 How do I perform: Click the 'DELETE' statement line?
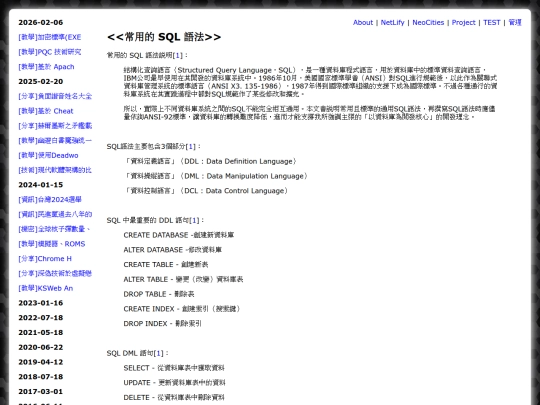(174, 398)
